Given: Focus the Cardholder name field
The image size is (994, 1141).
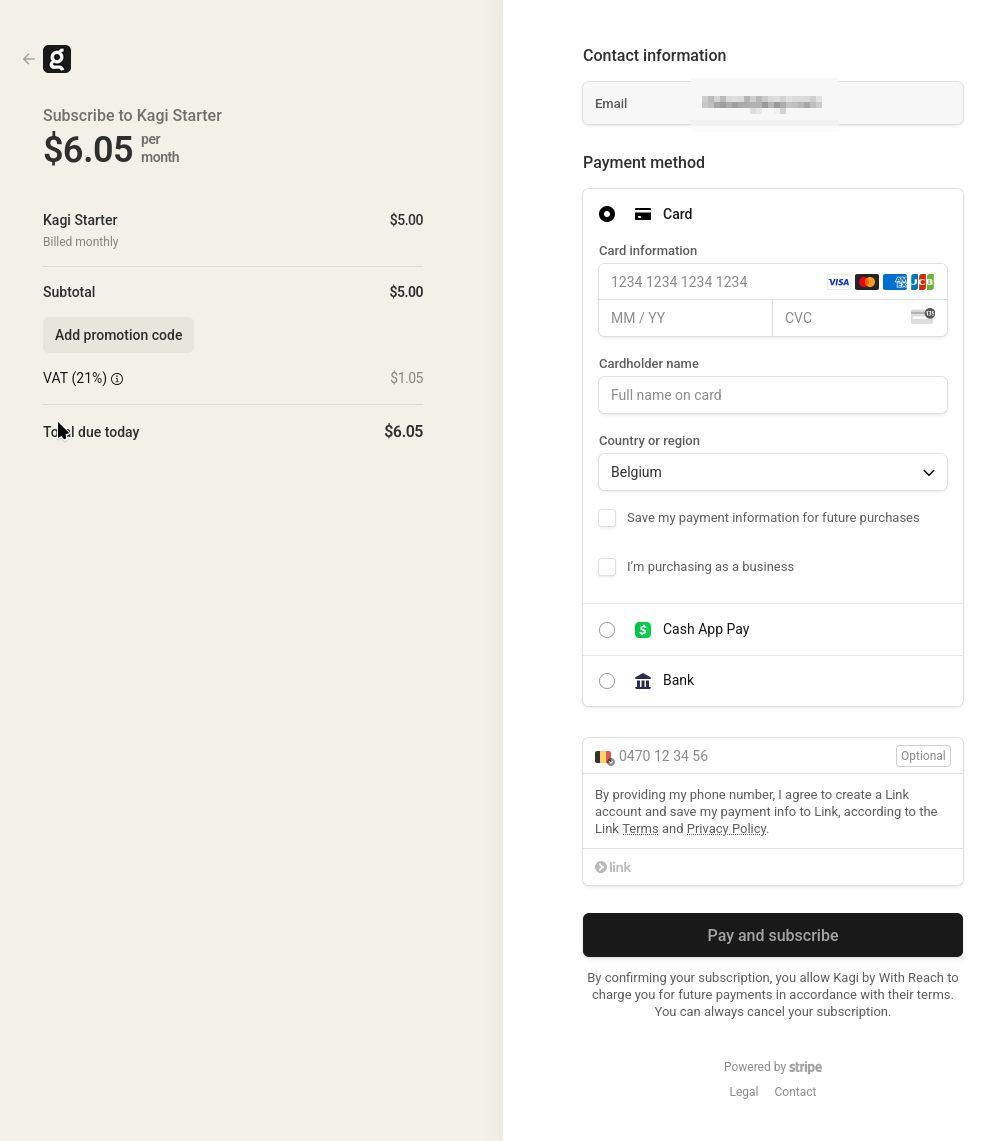Looking at the screenshot, I should (x=772, y=395).
